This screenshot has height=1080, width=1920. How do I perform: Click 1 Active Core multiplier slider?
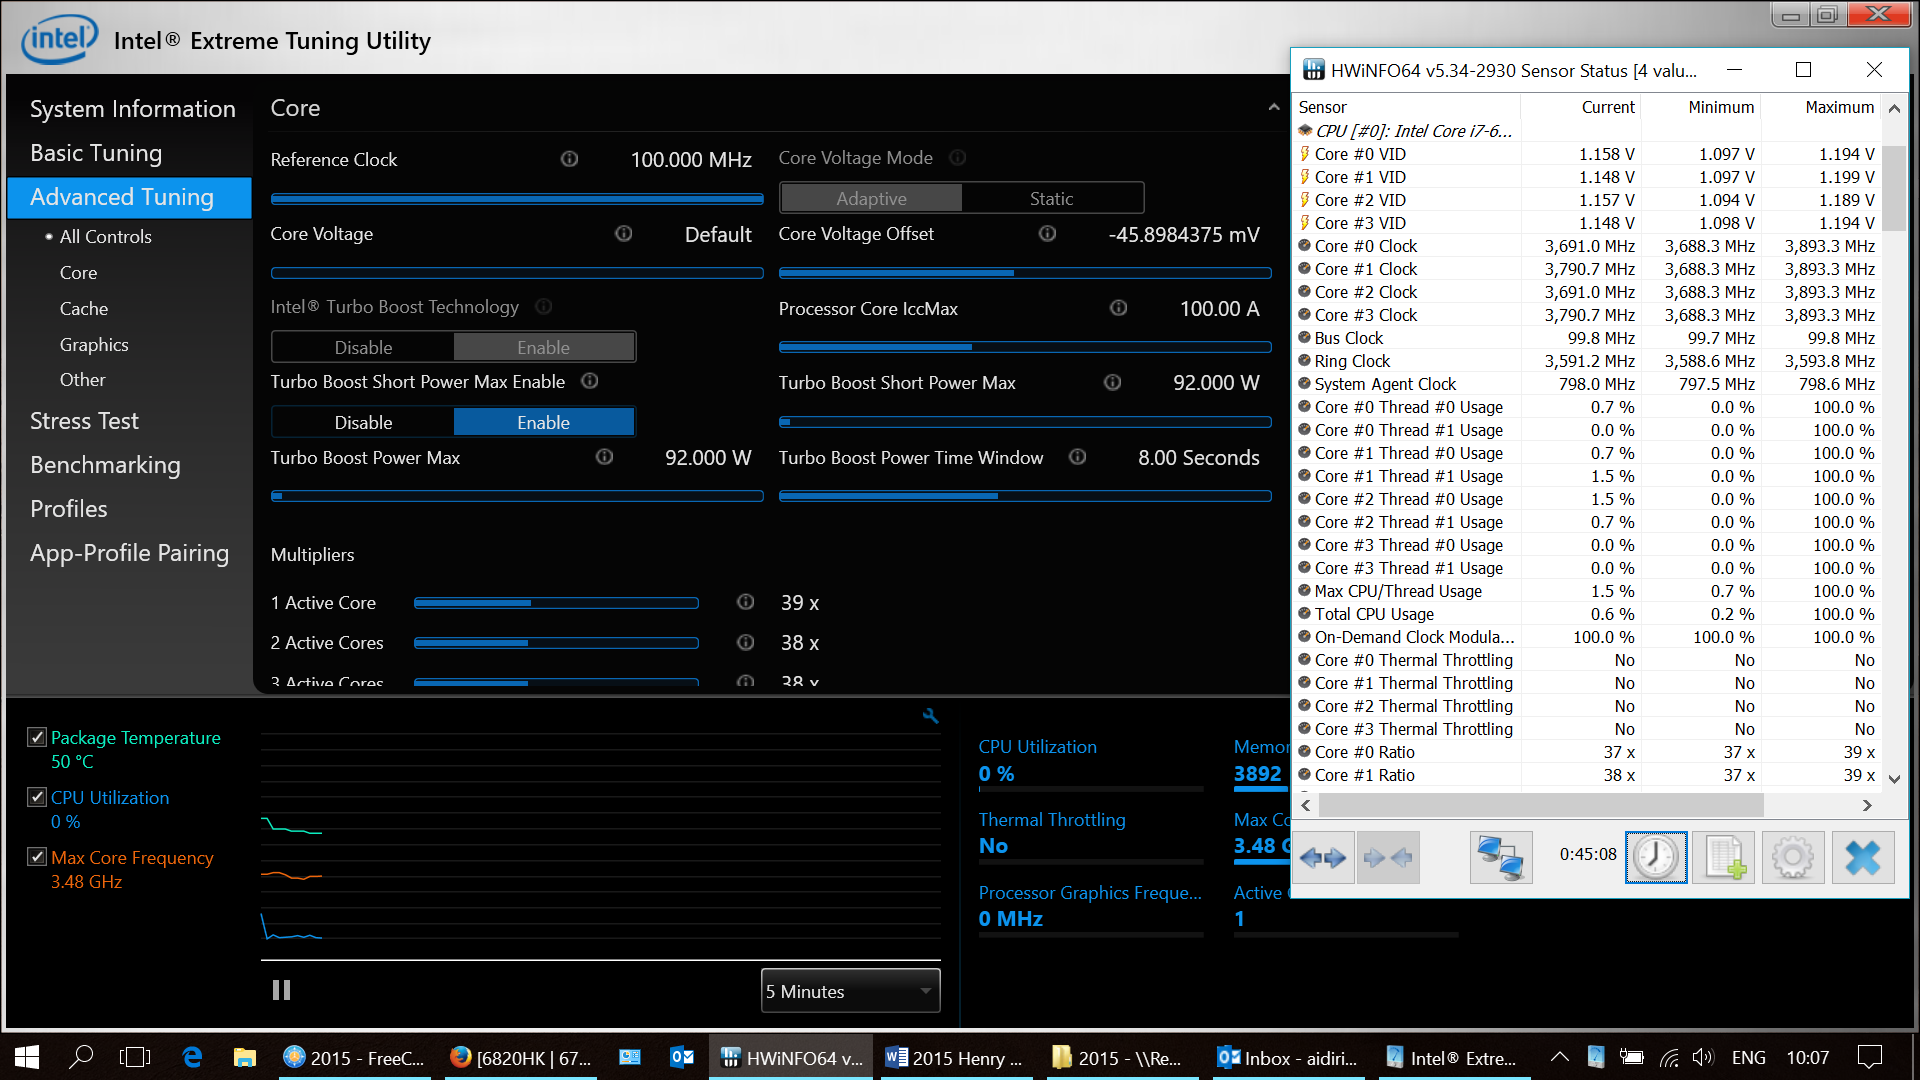pyautogui.click(x=556, y=603)
